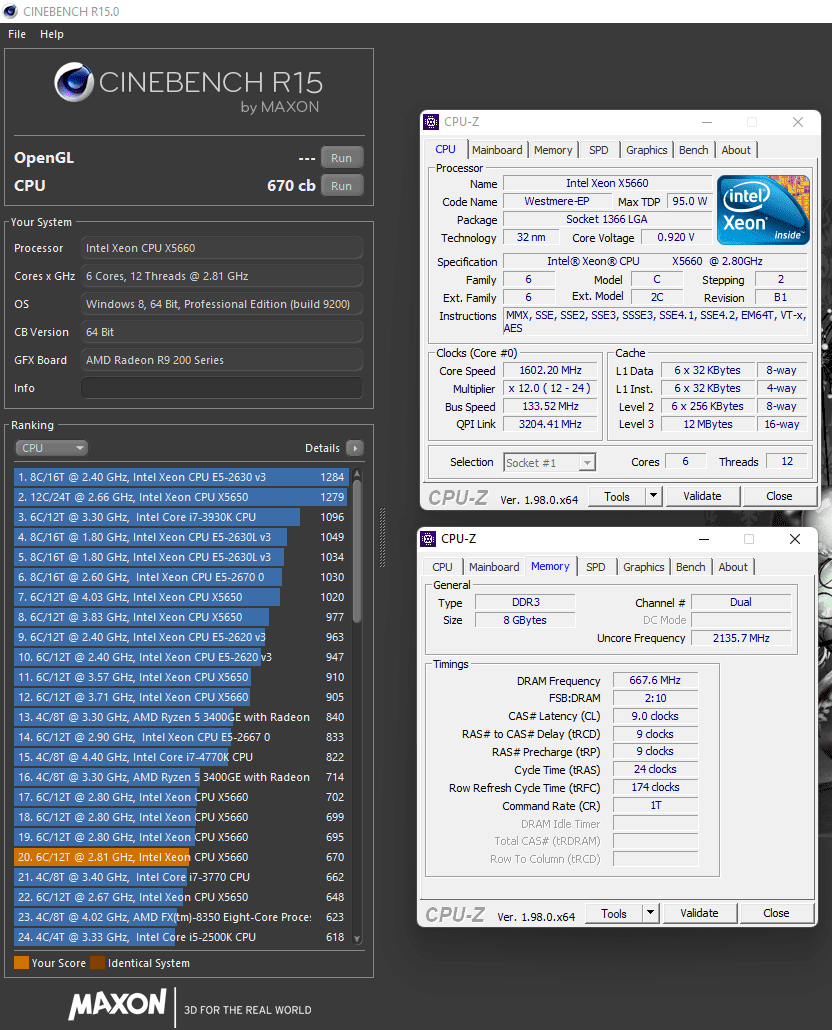Run the OpenGL benchmark
832x1030 pixels.
pos(341,158)
